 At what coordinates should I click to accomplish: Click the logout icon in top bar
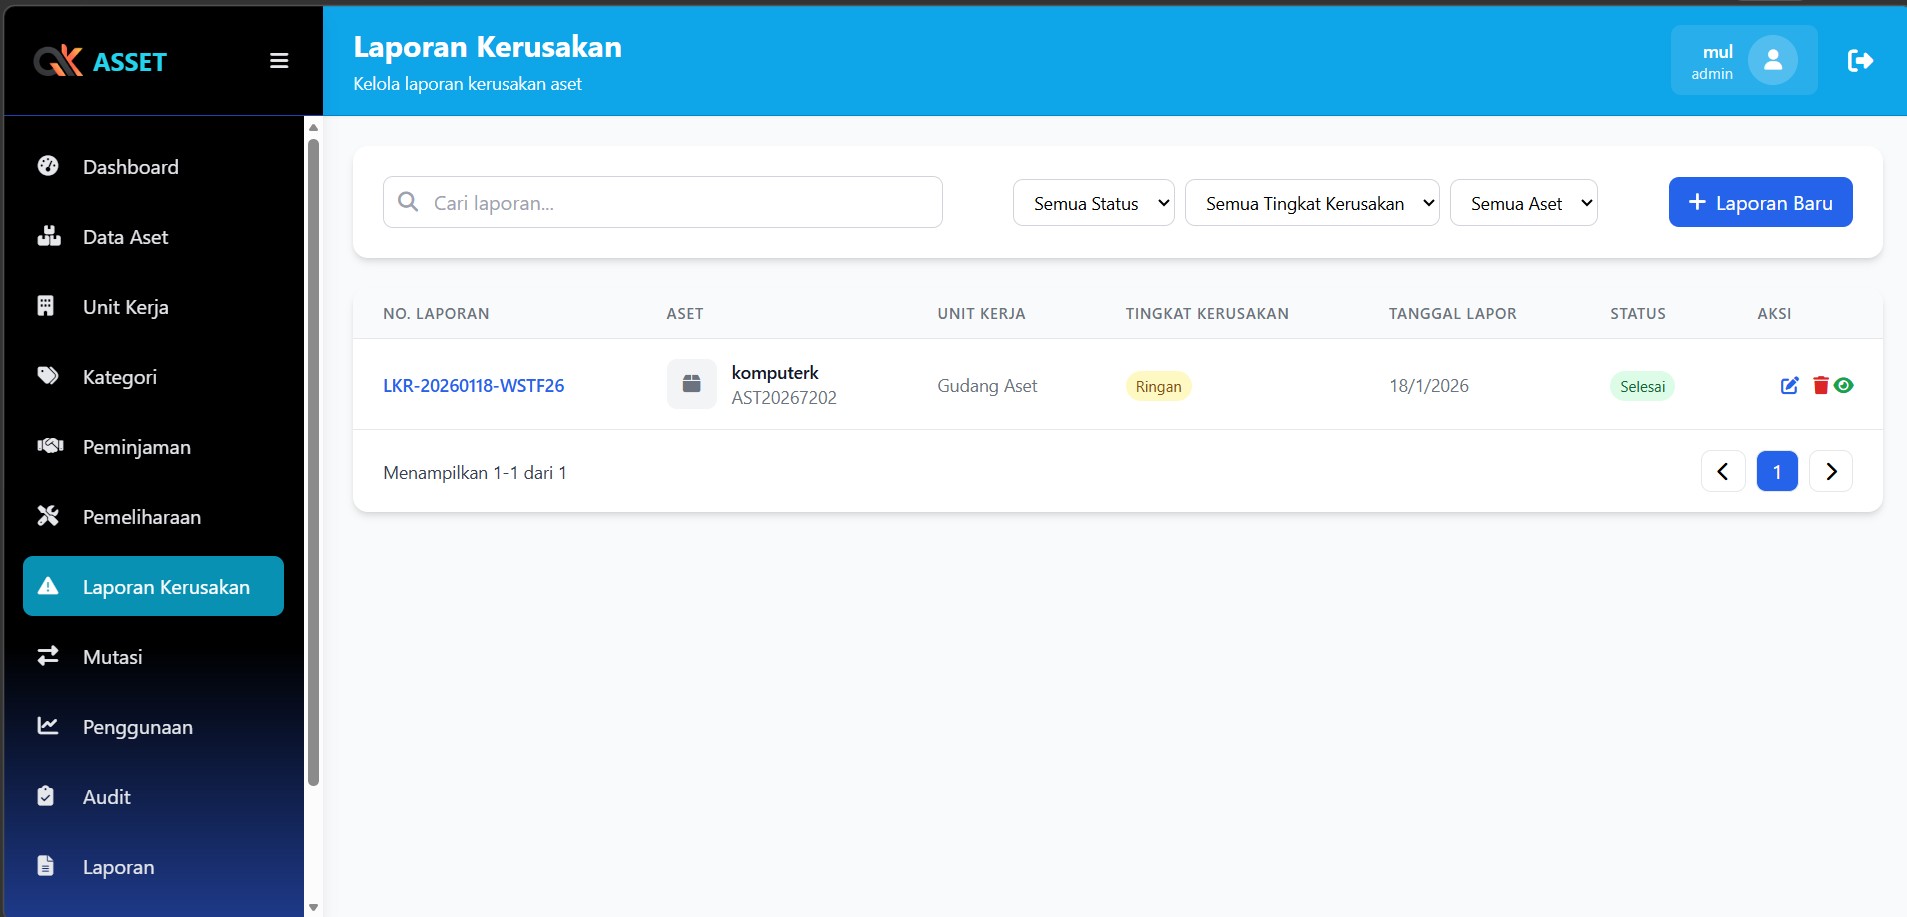[1859, 61]
